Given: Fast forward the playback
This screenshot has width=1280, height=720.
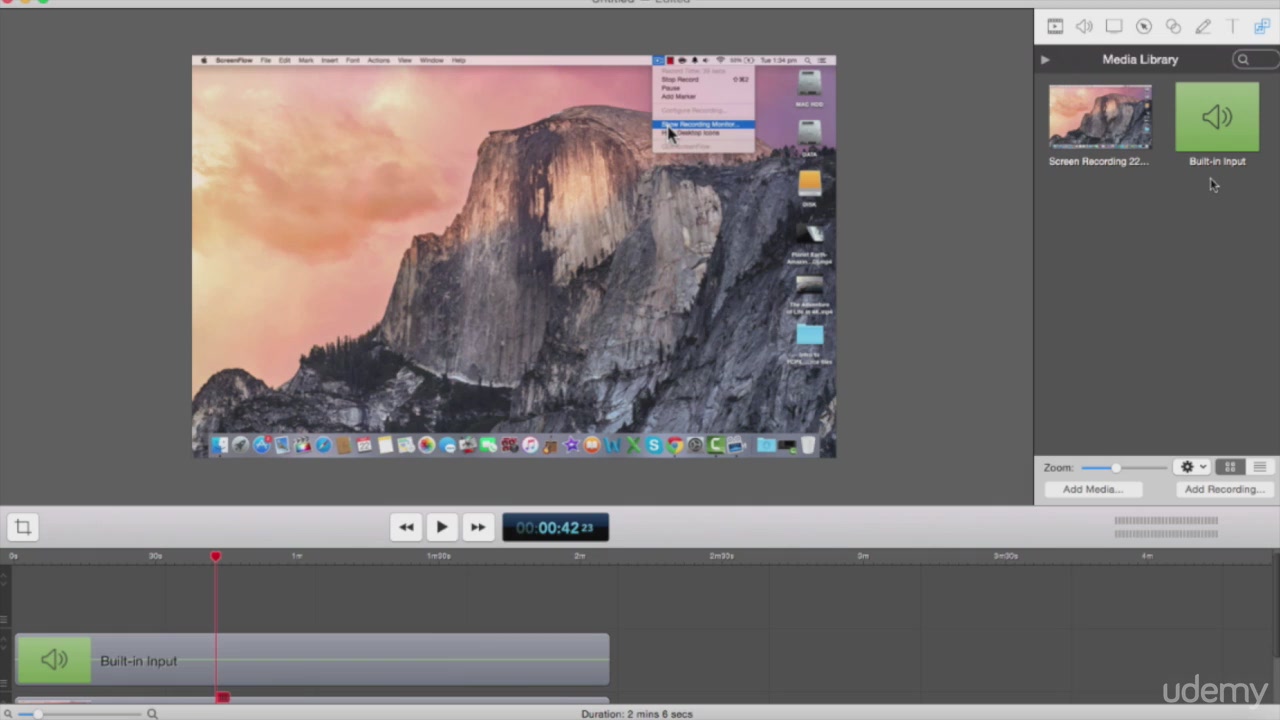Looking at the screenshot, I should 478,528.
